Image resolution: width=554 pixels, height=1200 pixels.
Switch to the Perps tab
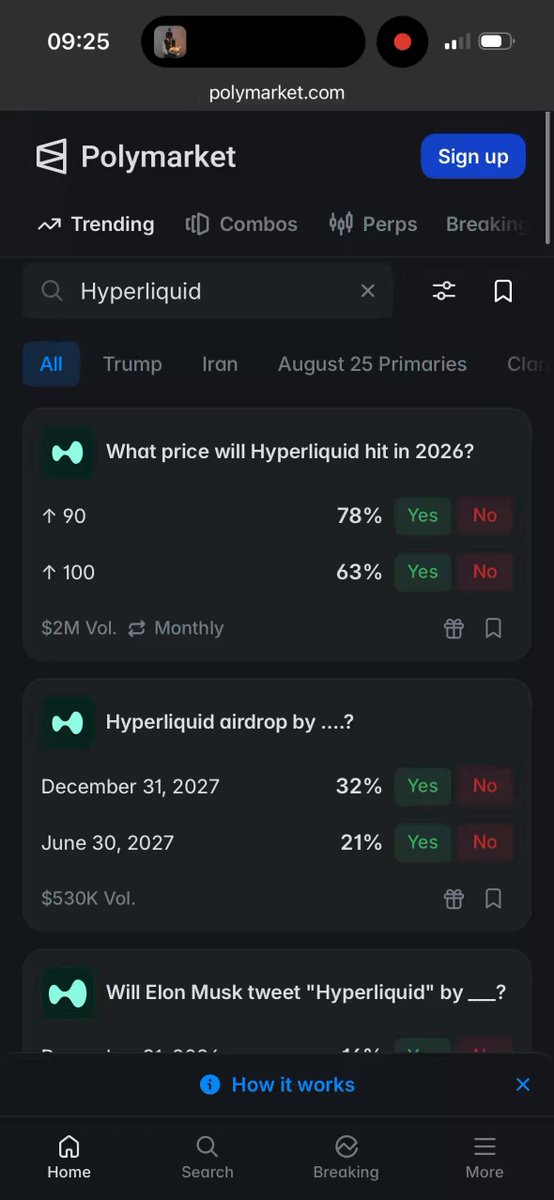(x=373, y=224)
